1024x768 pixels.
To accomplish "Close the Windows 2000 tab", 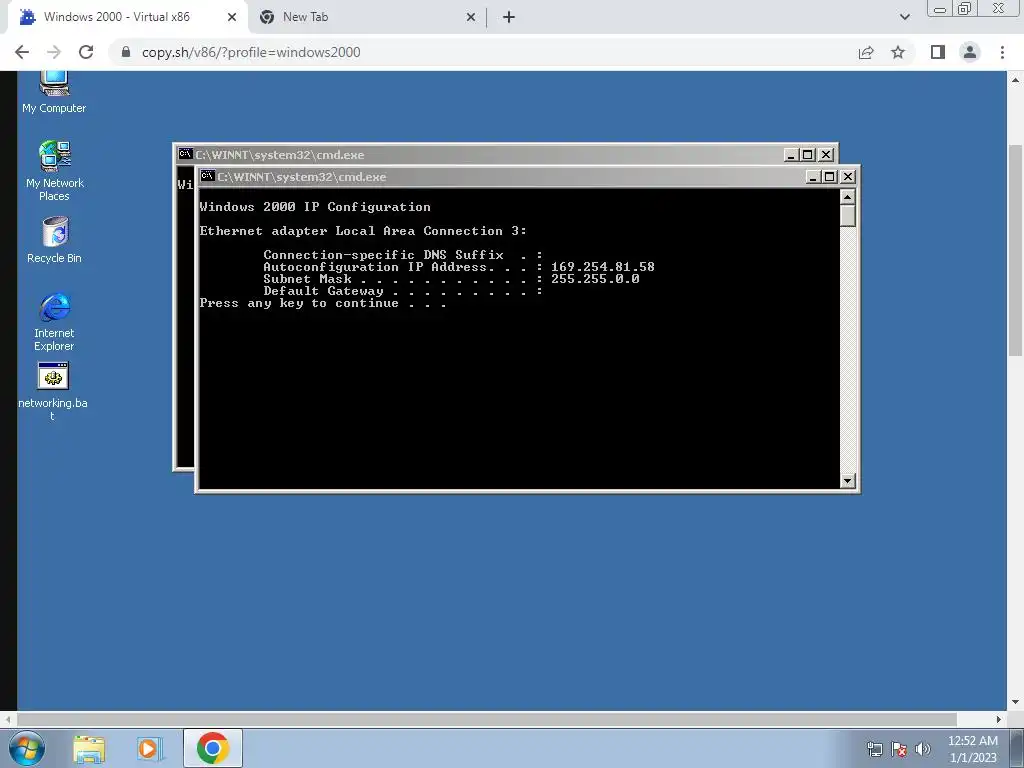I will click(232, 18).
